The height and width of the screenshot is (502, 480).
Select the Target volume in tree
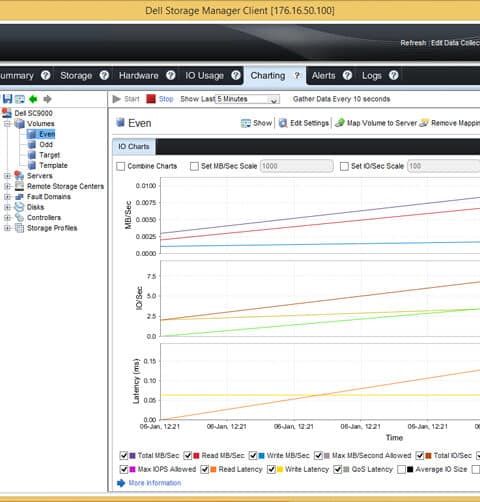tap(50, 155)
